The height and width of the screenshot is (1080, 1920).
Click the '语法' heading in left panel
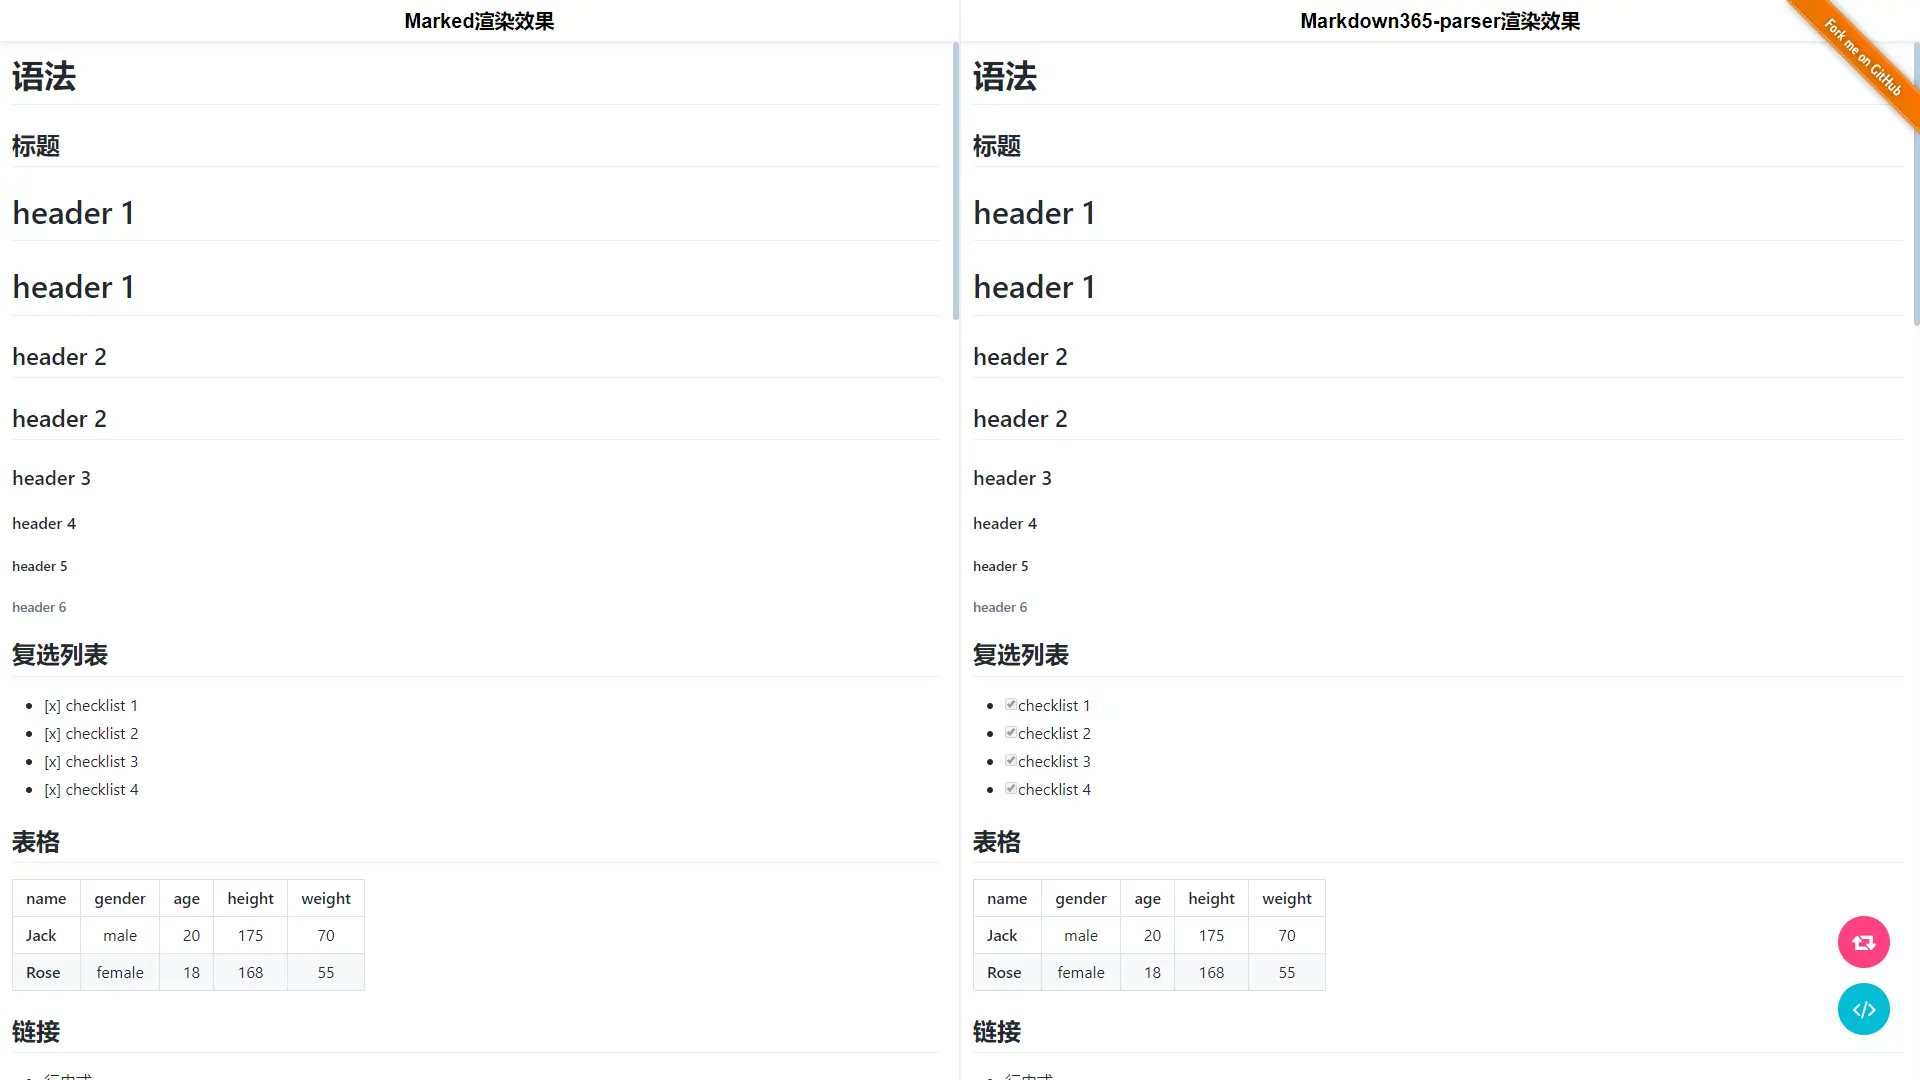point(43,76)
